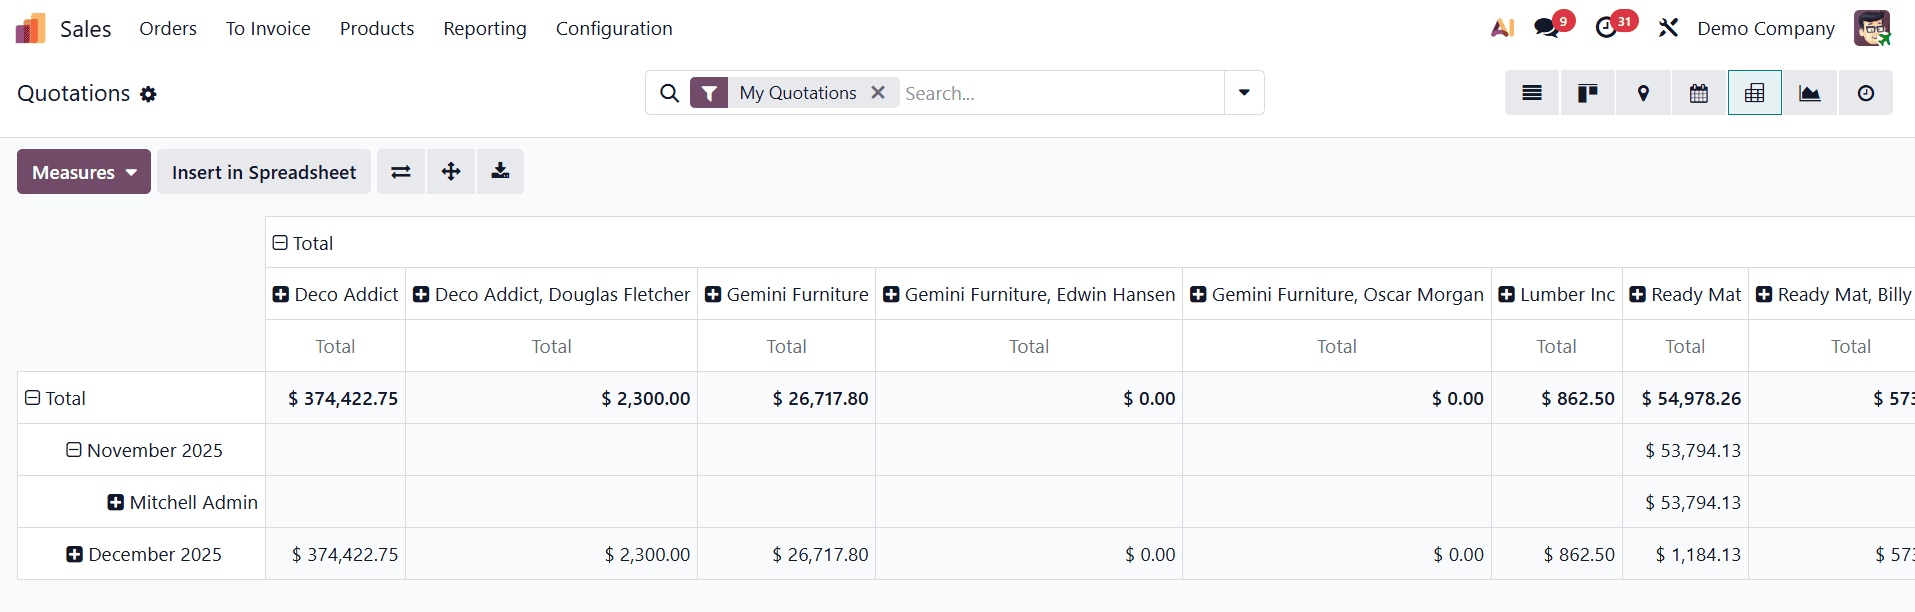Viewport: 1915px width, 612px height.
Task: Open the To Invoice menu
Action: pos(268,28)
